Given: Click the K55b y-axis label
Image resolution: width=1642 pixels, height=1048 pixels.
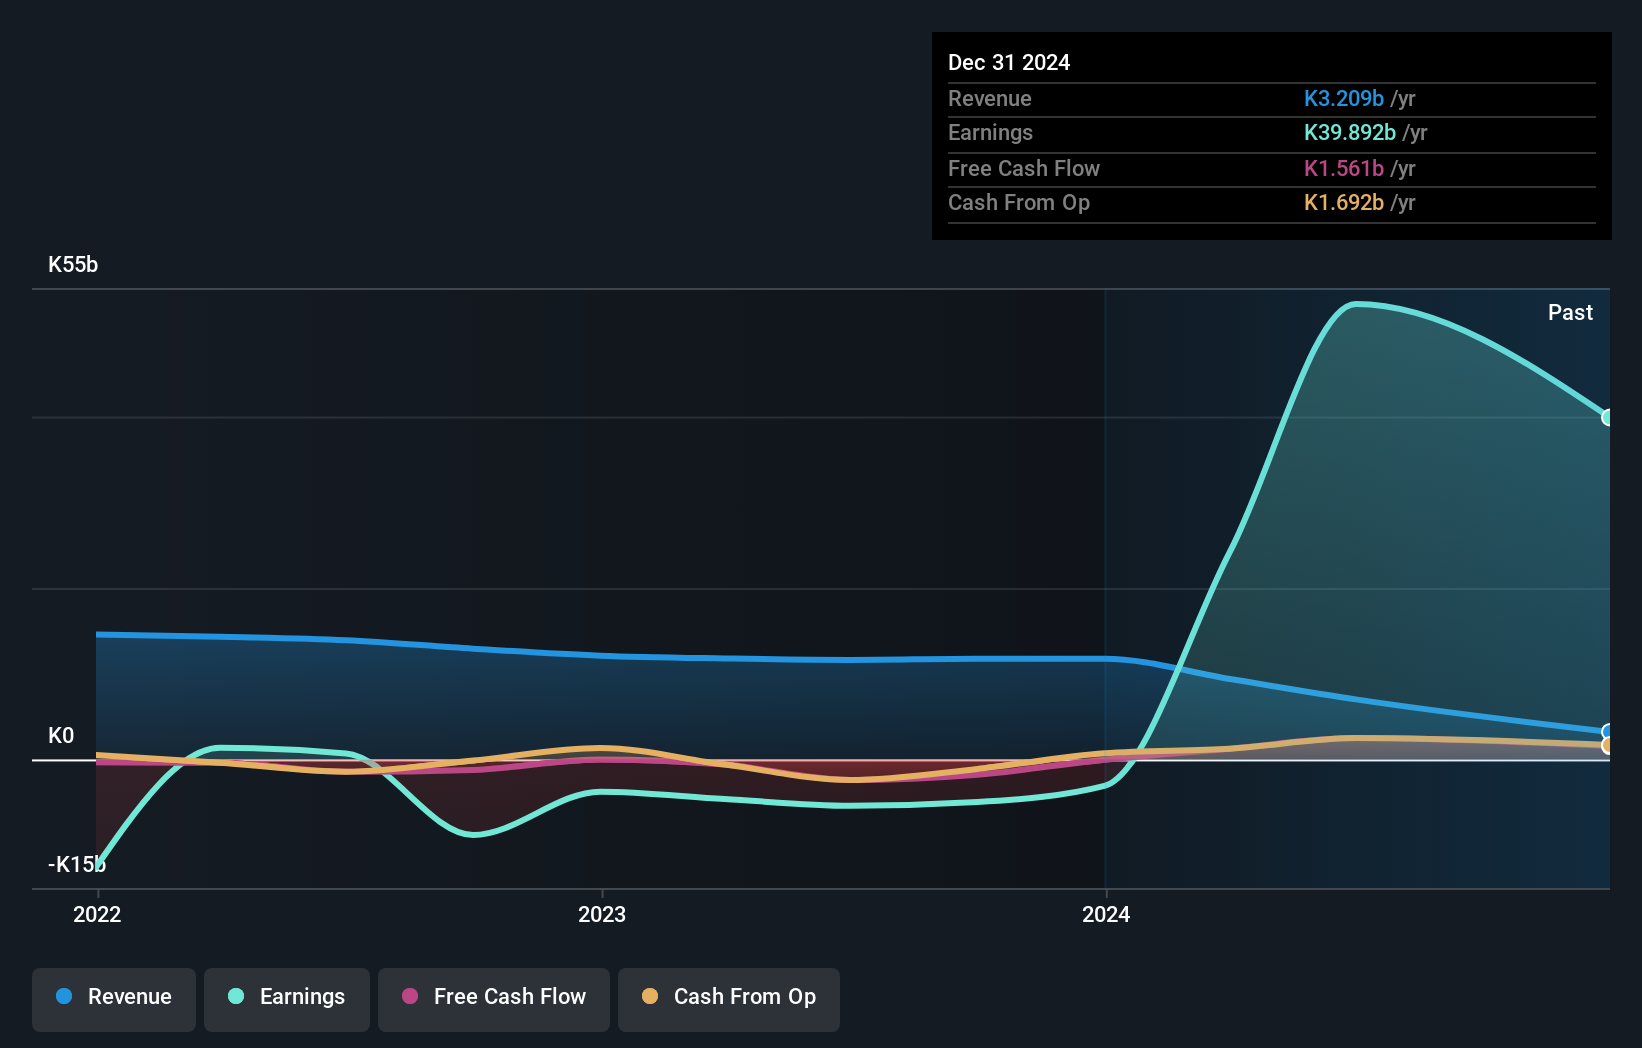Looking at the screenshot, I should pos(73,265).
